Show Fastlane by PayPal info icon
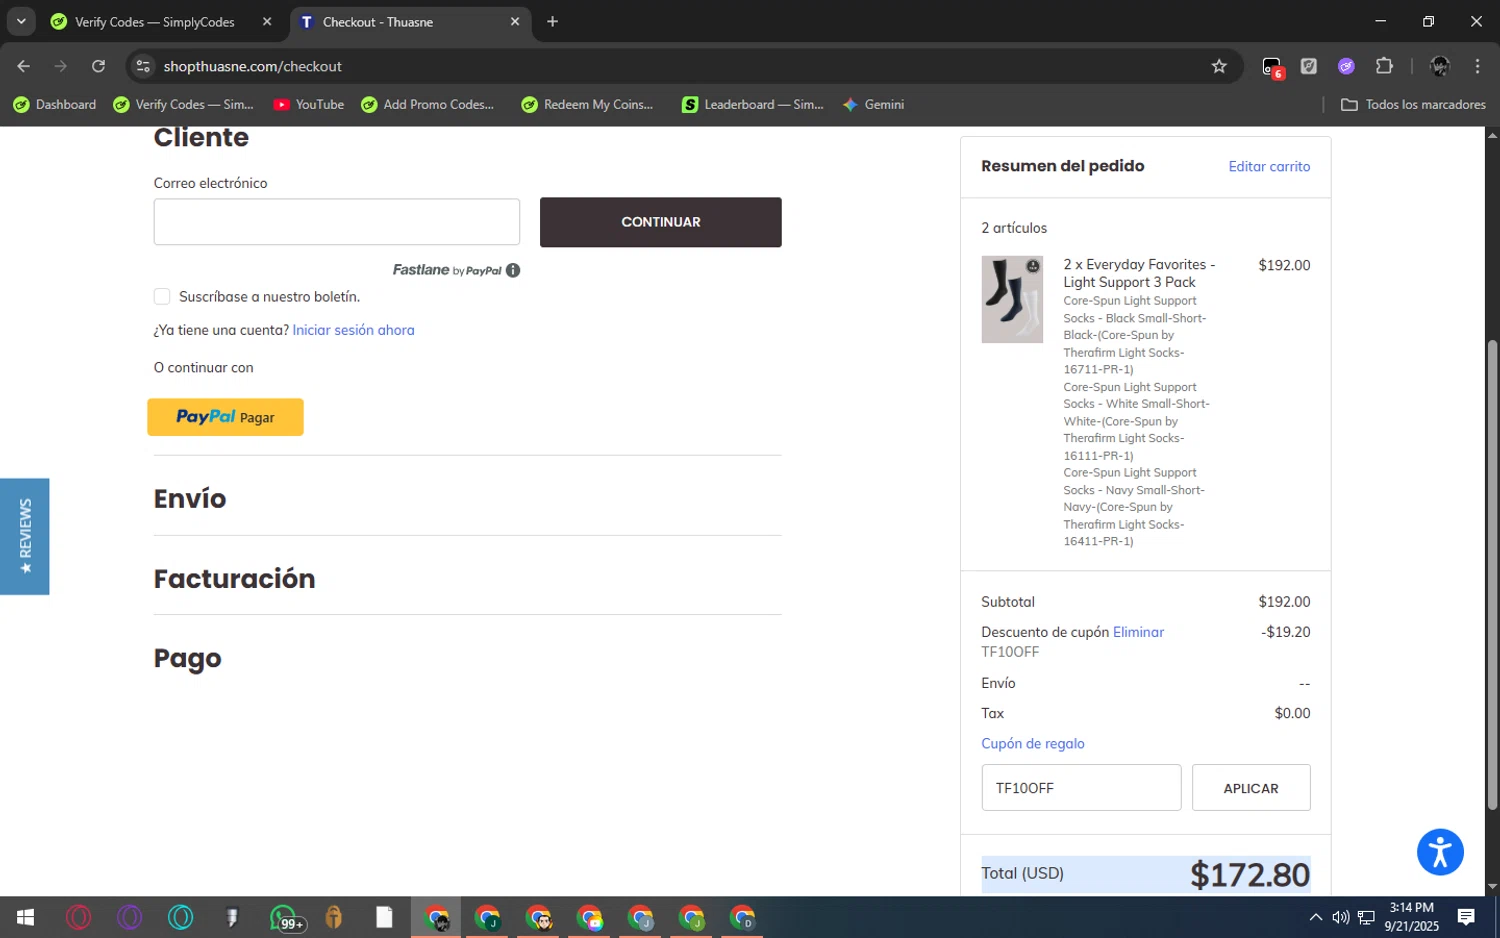This screenshot has width=1500, height=938. (513, 270)
